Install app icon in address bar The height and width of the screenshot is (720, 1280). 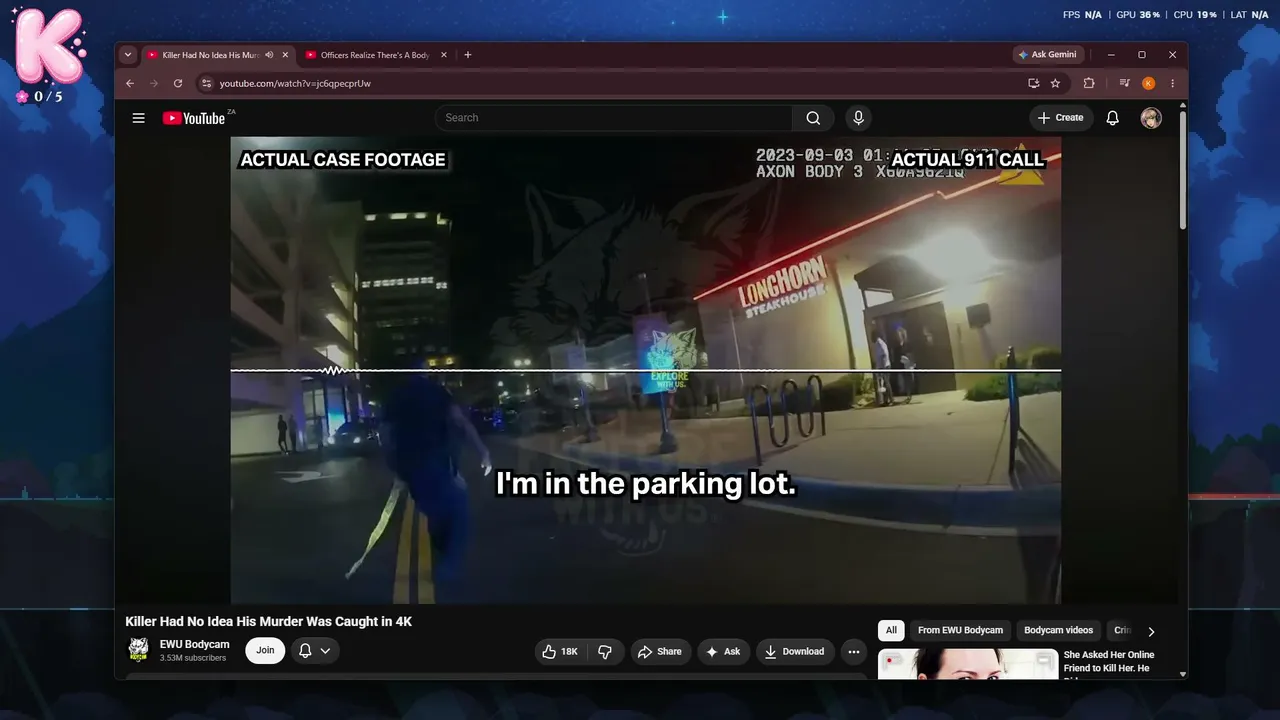click(1033, 84)
